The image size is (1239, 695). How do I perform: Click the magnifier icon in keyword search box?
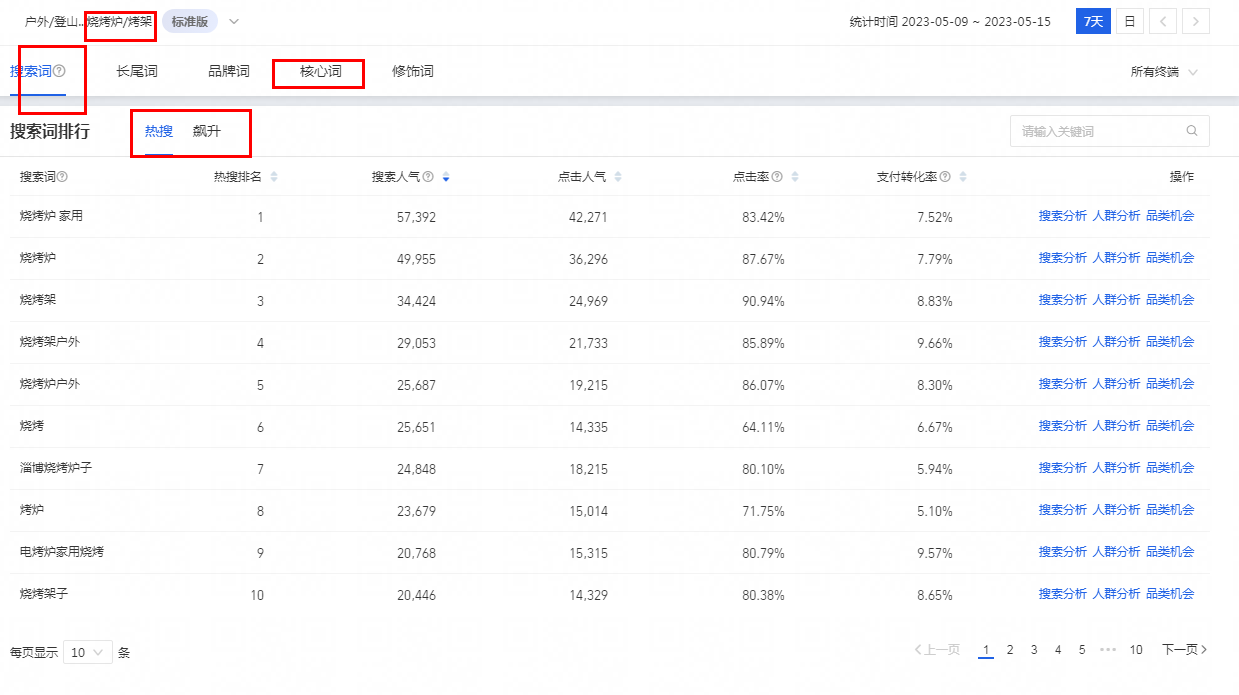pos(1191,131)
